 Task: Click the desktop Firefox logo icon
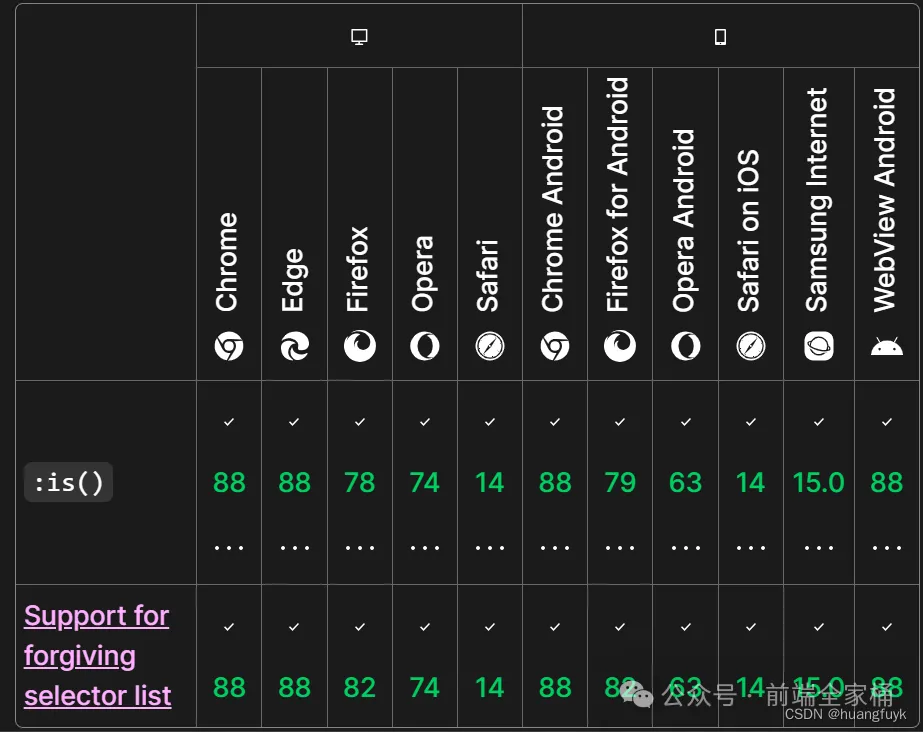click(360, 346)
